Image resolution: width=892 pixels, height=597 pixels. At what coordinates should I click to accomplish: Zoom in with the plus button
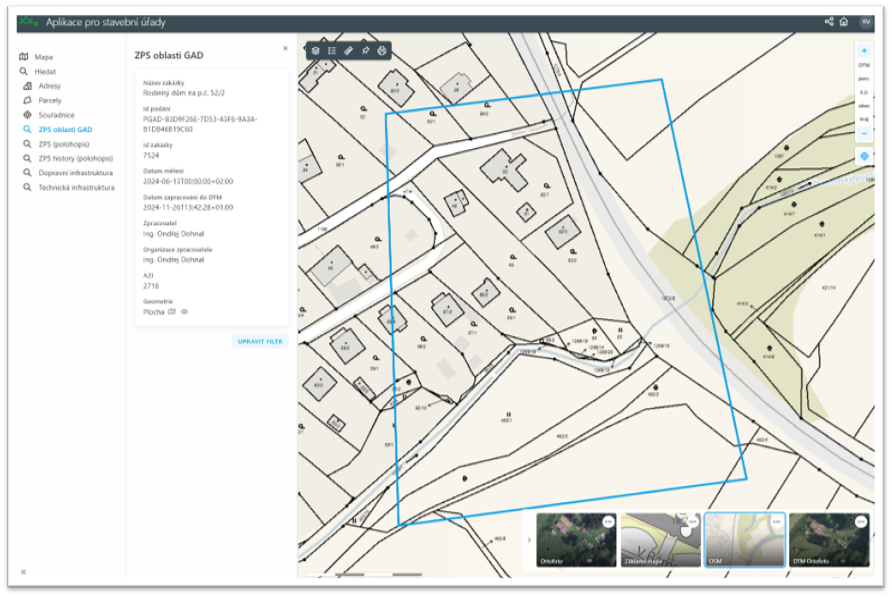(x=864, y=51)
